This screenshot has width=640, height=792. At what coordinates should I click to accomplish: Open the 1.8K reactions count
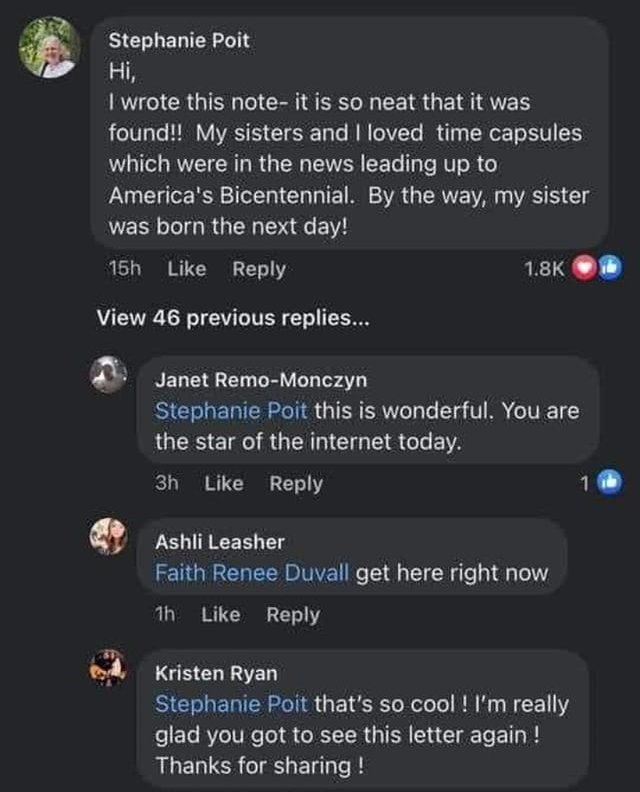click(x=544, y=269)
